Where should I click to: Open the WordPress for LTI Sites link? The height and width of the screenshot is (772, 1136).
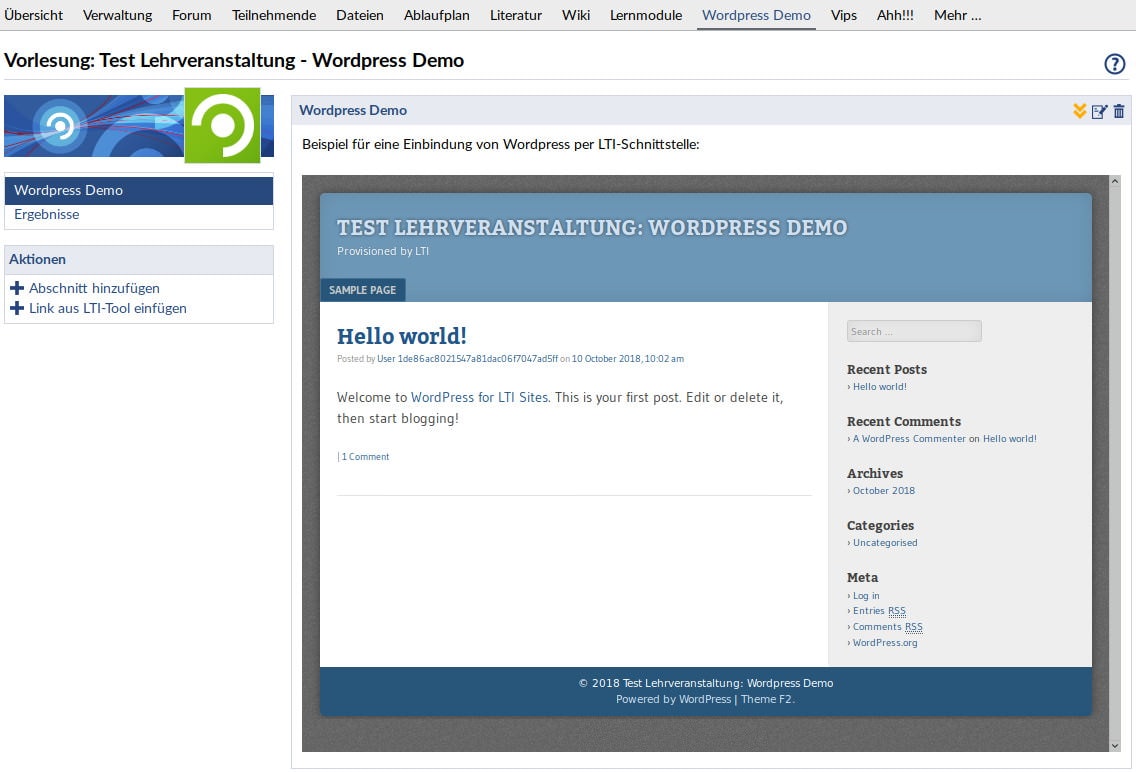coord(480,398)
